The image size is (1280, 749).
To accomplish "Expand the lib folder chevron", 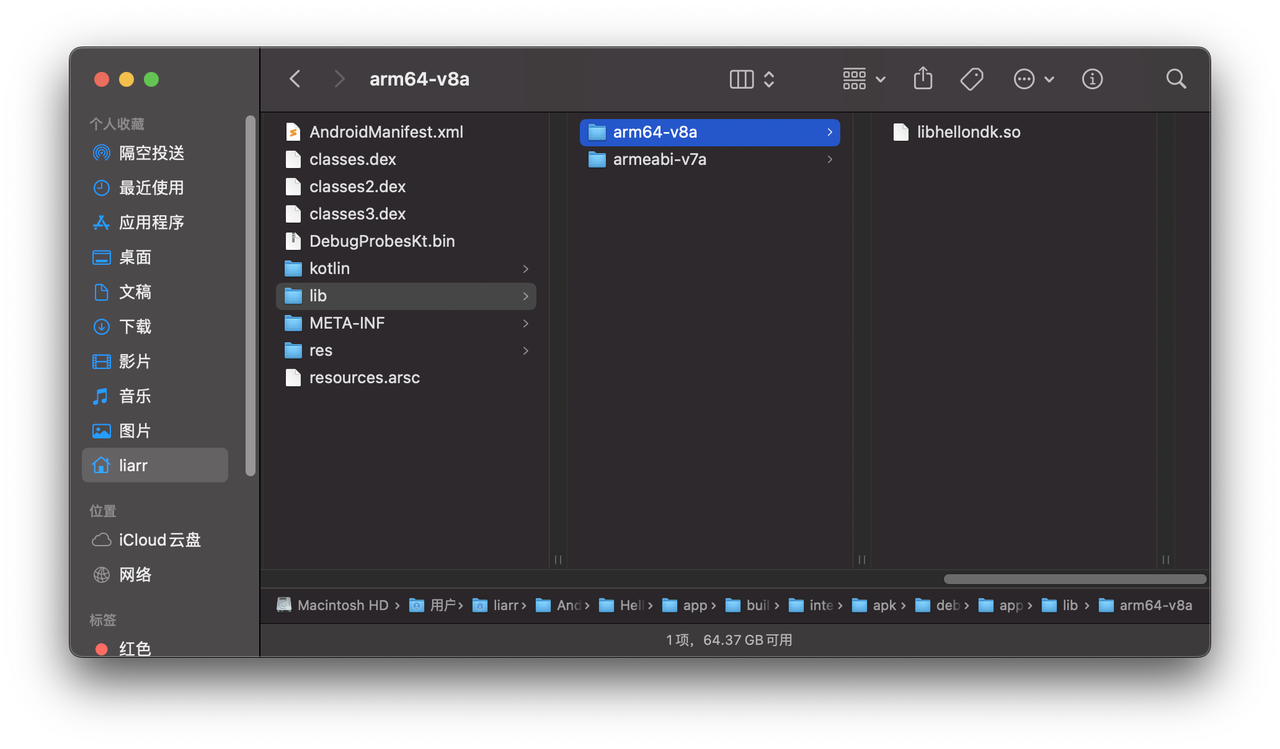I will tap(526, 296).
